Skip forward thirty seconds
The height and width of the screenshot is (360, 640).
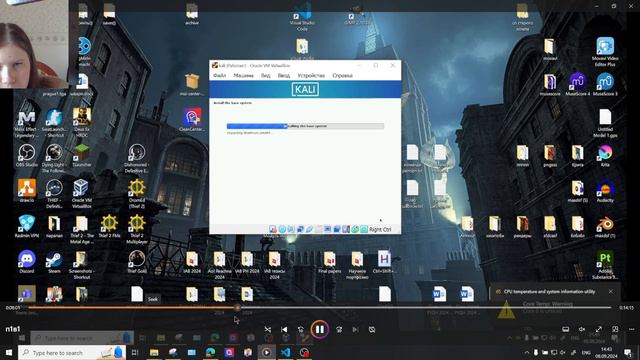339,329
